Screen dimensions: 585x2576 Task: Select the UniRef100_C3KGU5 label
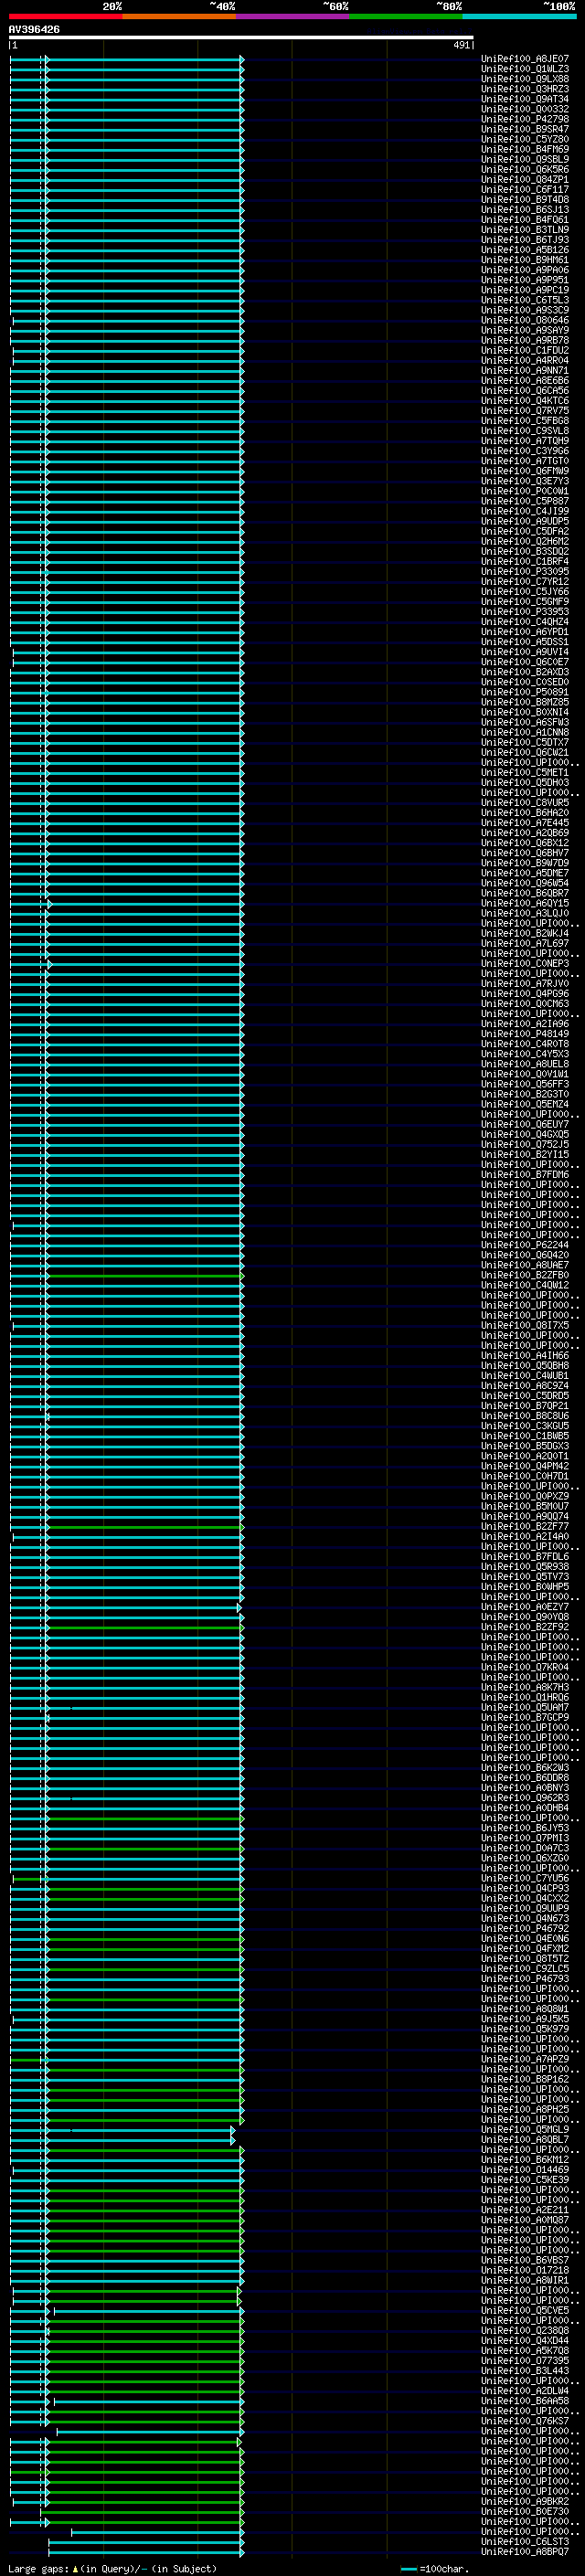[x=525, y=1426]
